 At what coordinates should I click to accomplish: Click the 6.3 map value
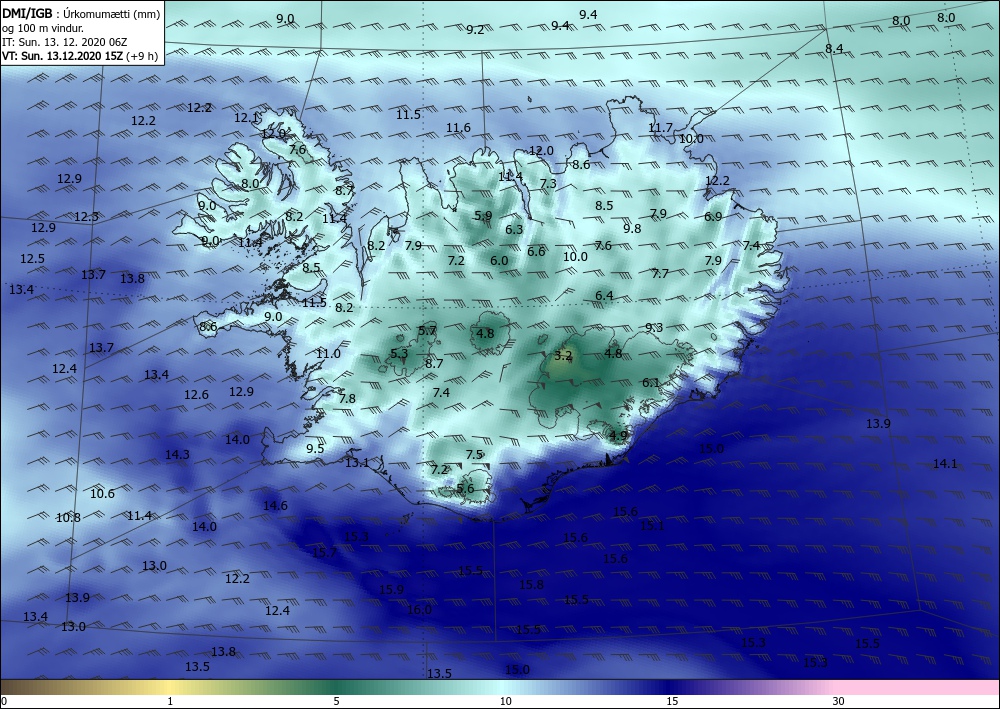click(514, 230)
